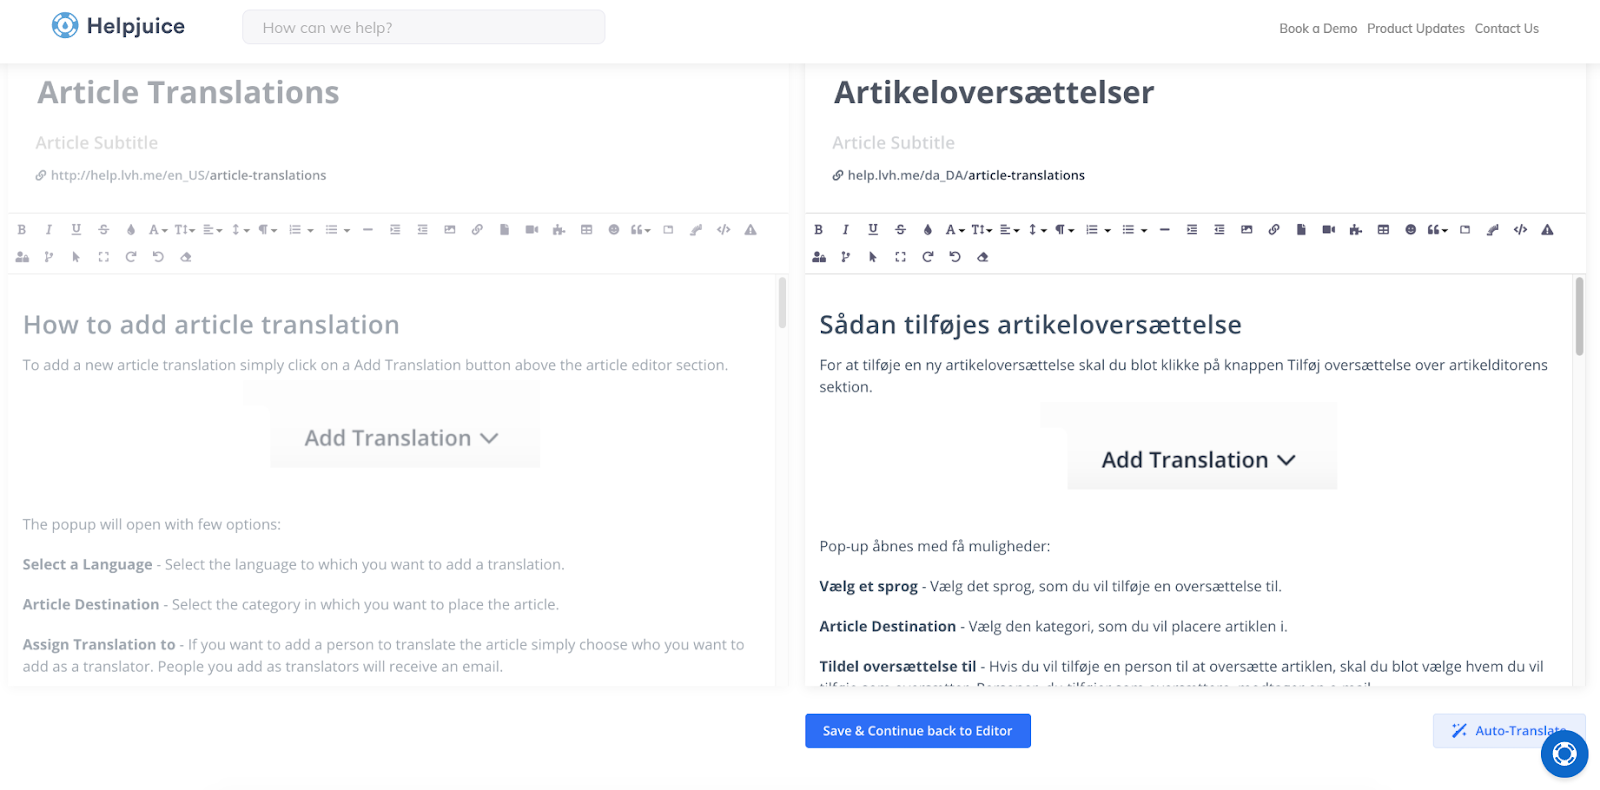Insert video in the Danish translation editor
The width and height of the screenshot is (1600, 790).
[1328, 230]
